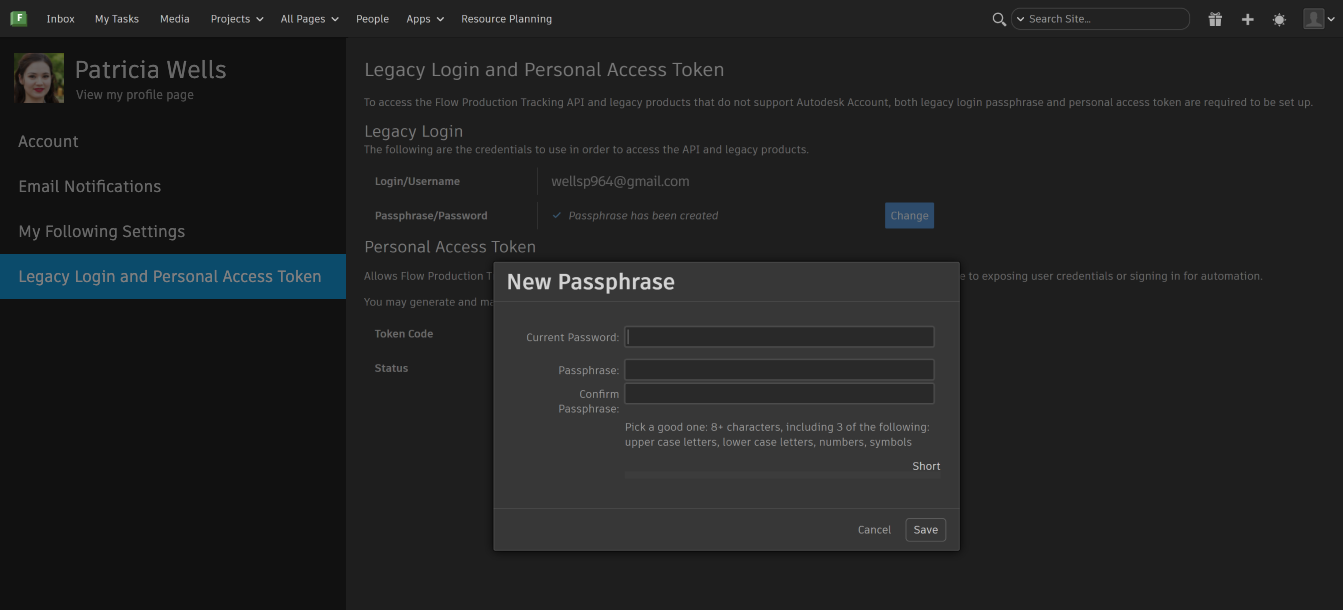Open the Media page
Screen dimensions: 1343x610
175,19
